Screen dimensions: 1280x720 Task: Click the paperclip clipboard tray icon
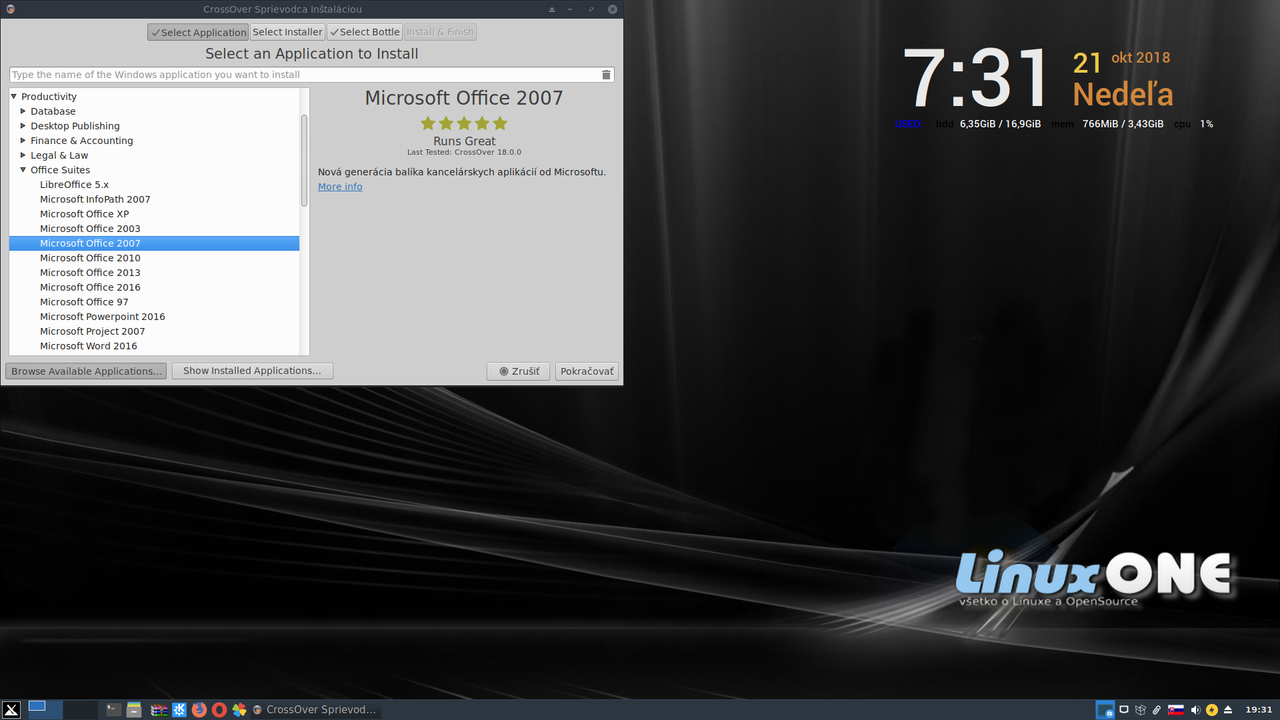1157,710
